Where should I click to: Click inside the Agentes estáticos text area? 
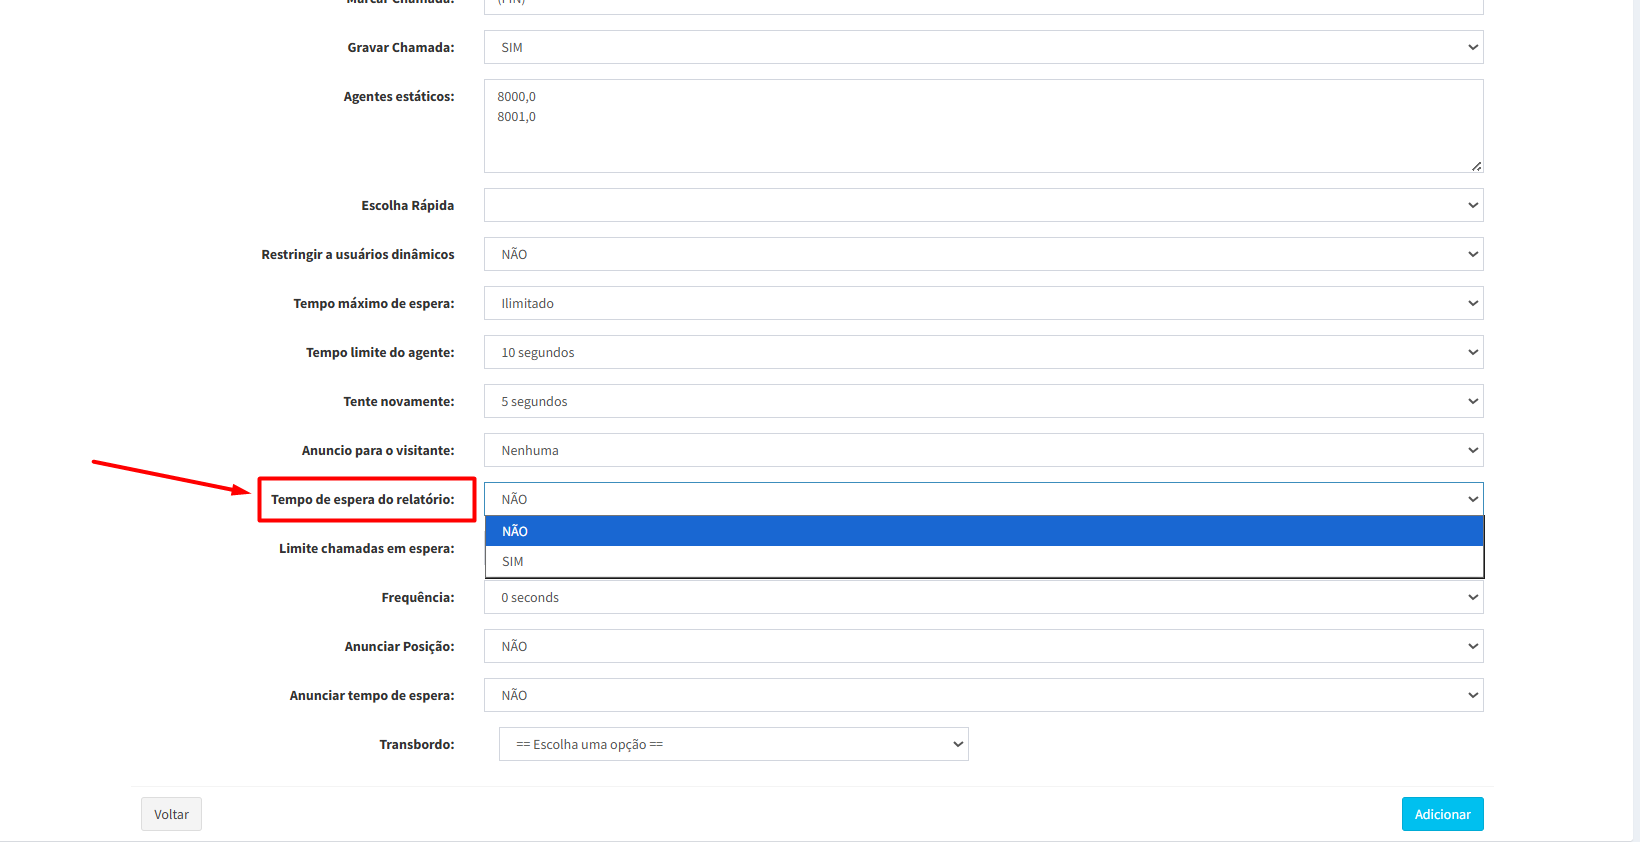[x=982, y=126]
